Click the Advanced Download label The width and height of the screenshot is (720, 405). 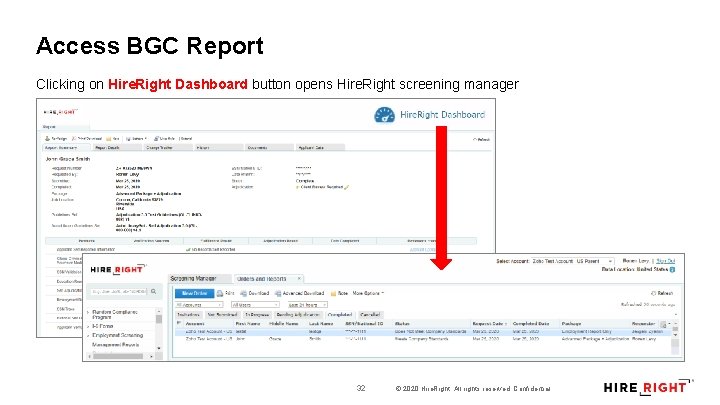[x=304, y=293]
